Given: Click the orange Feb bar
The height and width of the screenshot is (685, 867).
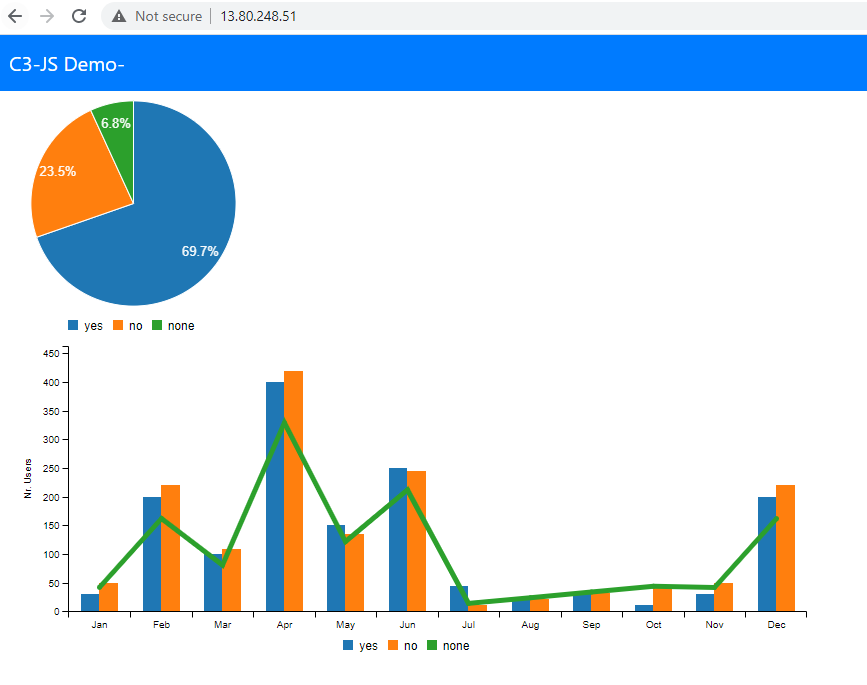Looking at the screenshot, I should (x=170, y=548).
